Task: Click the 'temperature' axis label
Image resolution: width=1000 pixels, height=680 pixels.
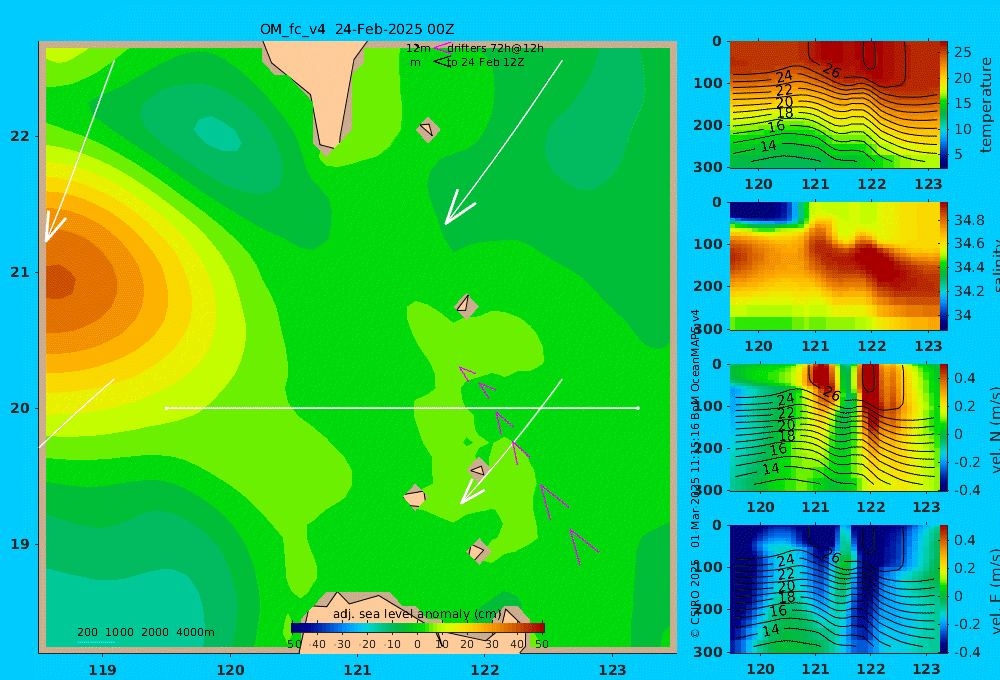Action: [987, 105]
